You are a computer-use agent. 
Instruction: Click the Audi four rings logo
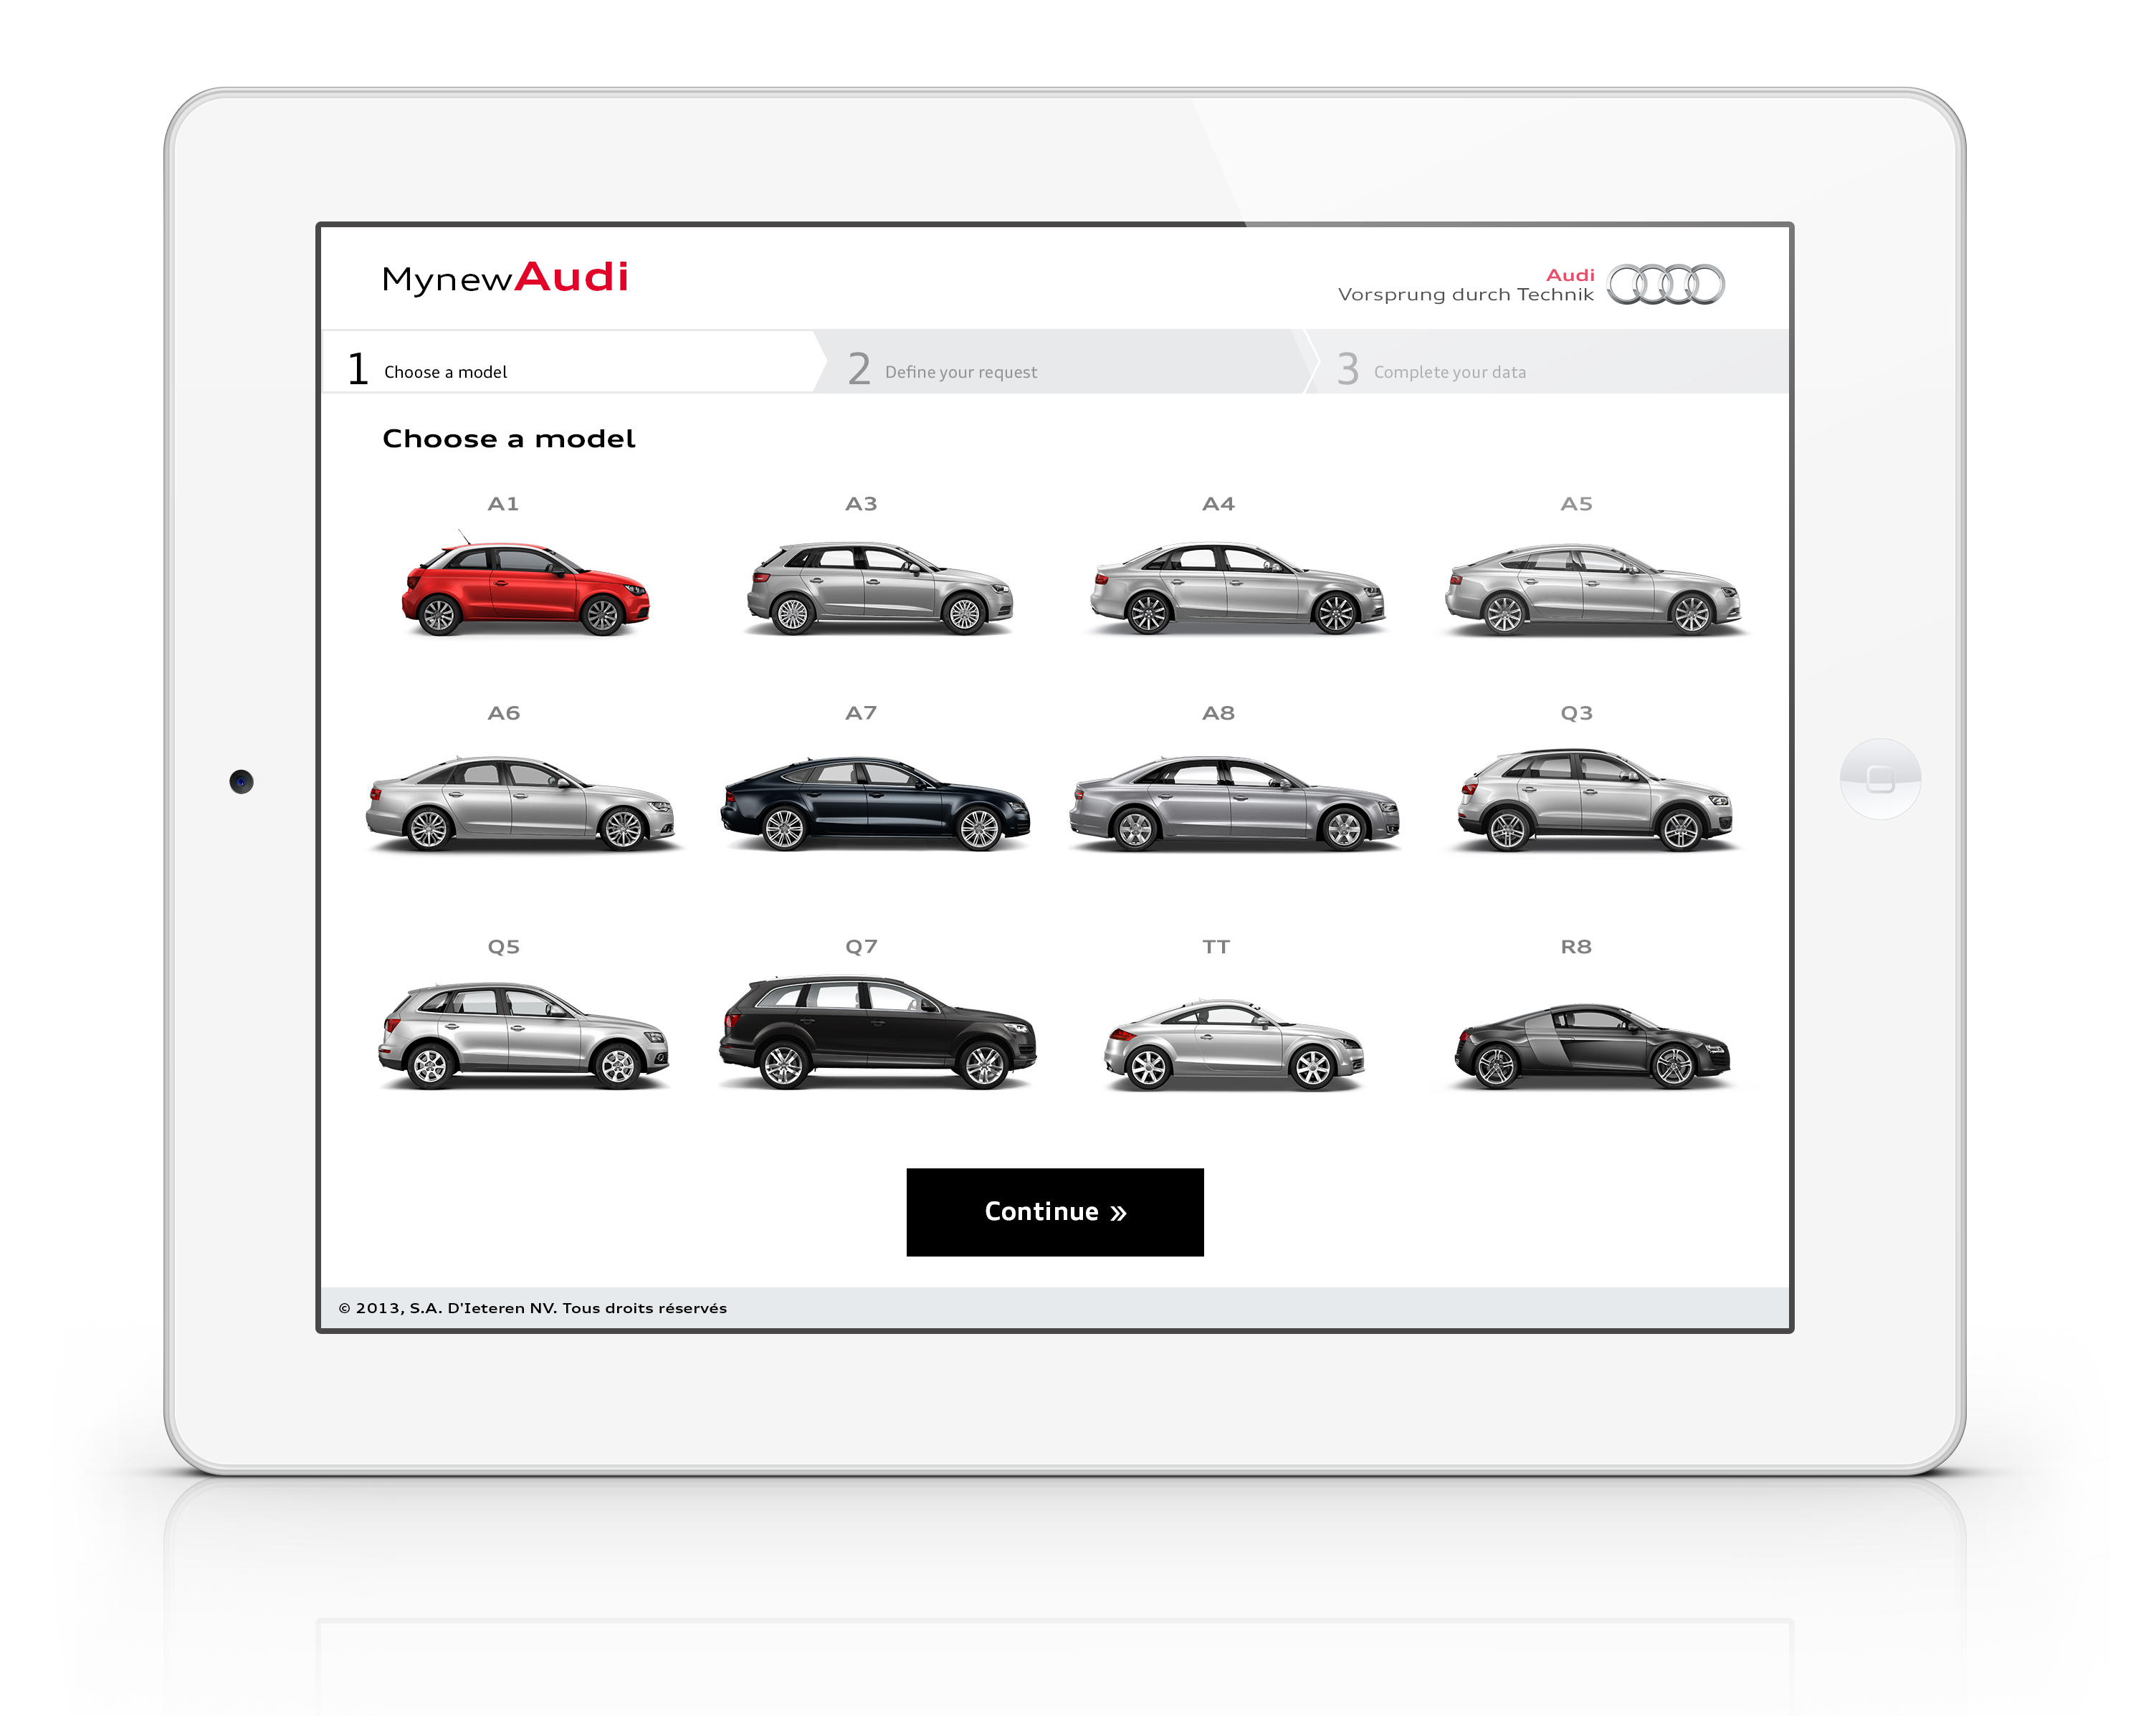[x=1665, y=285]
